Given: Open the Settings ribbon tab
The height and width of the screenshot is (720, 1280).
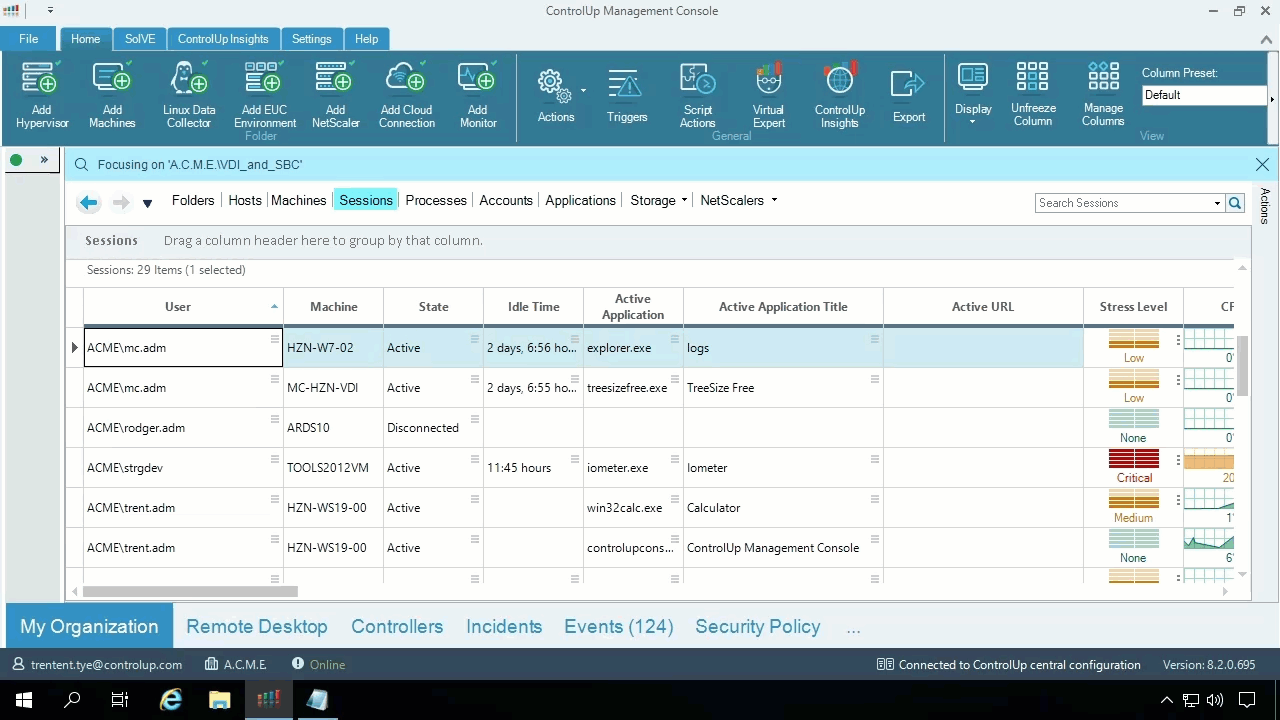Looking at the screenshot, I should [312, 39].
